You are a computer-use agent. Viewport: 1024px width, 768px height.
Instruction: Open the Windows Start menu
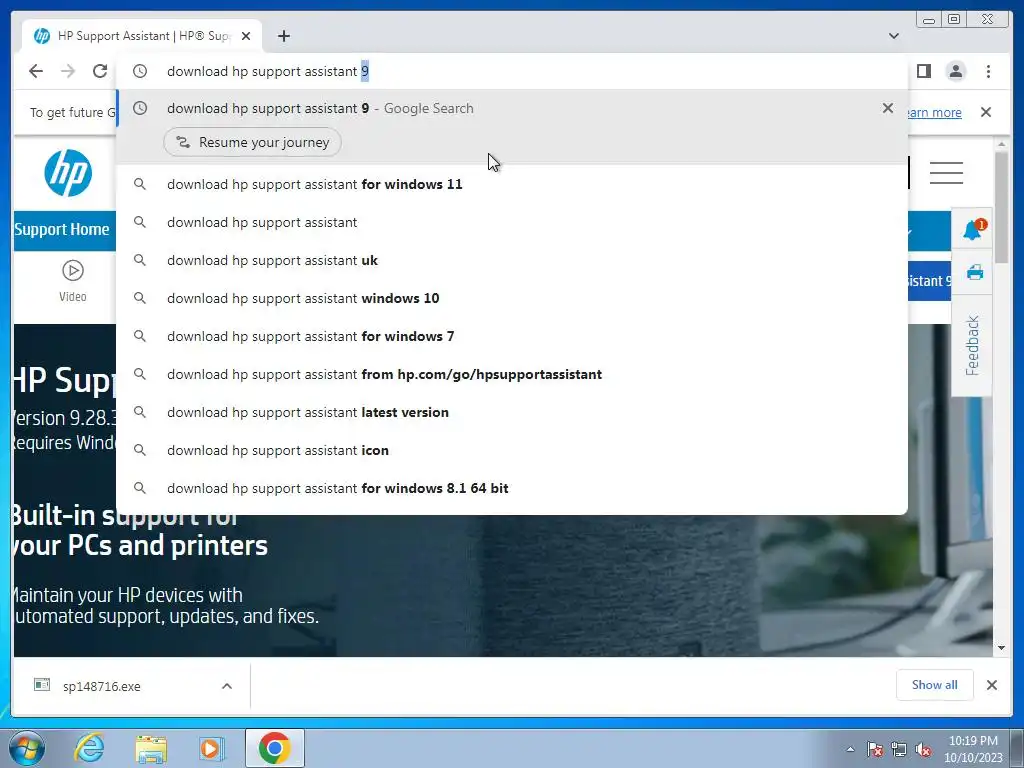26,748
